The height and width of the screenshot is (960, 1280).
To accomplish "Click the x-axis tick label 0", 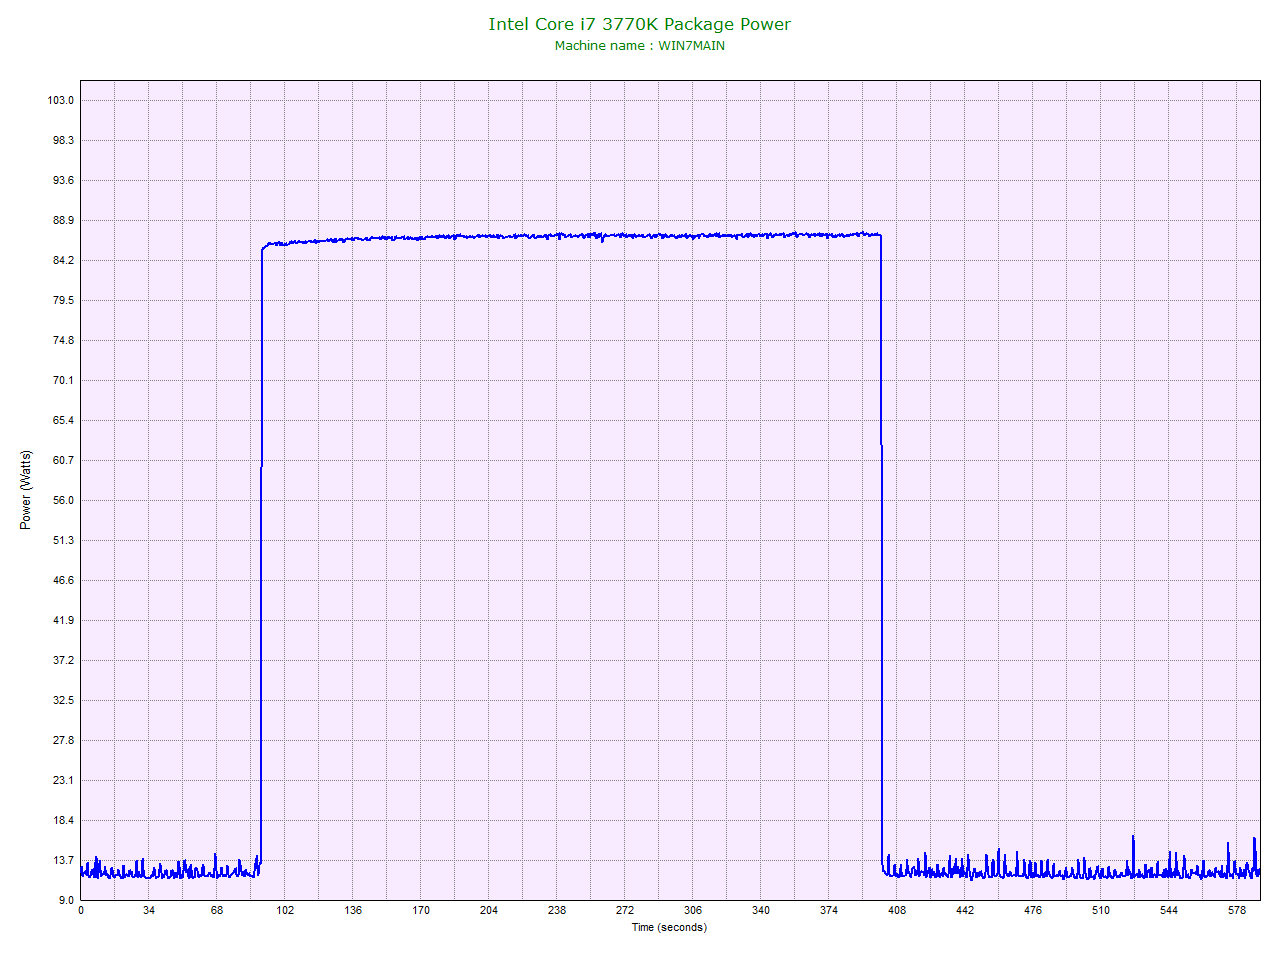I will coord(81,910).
